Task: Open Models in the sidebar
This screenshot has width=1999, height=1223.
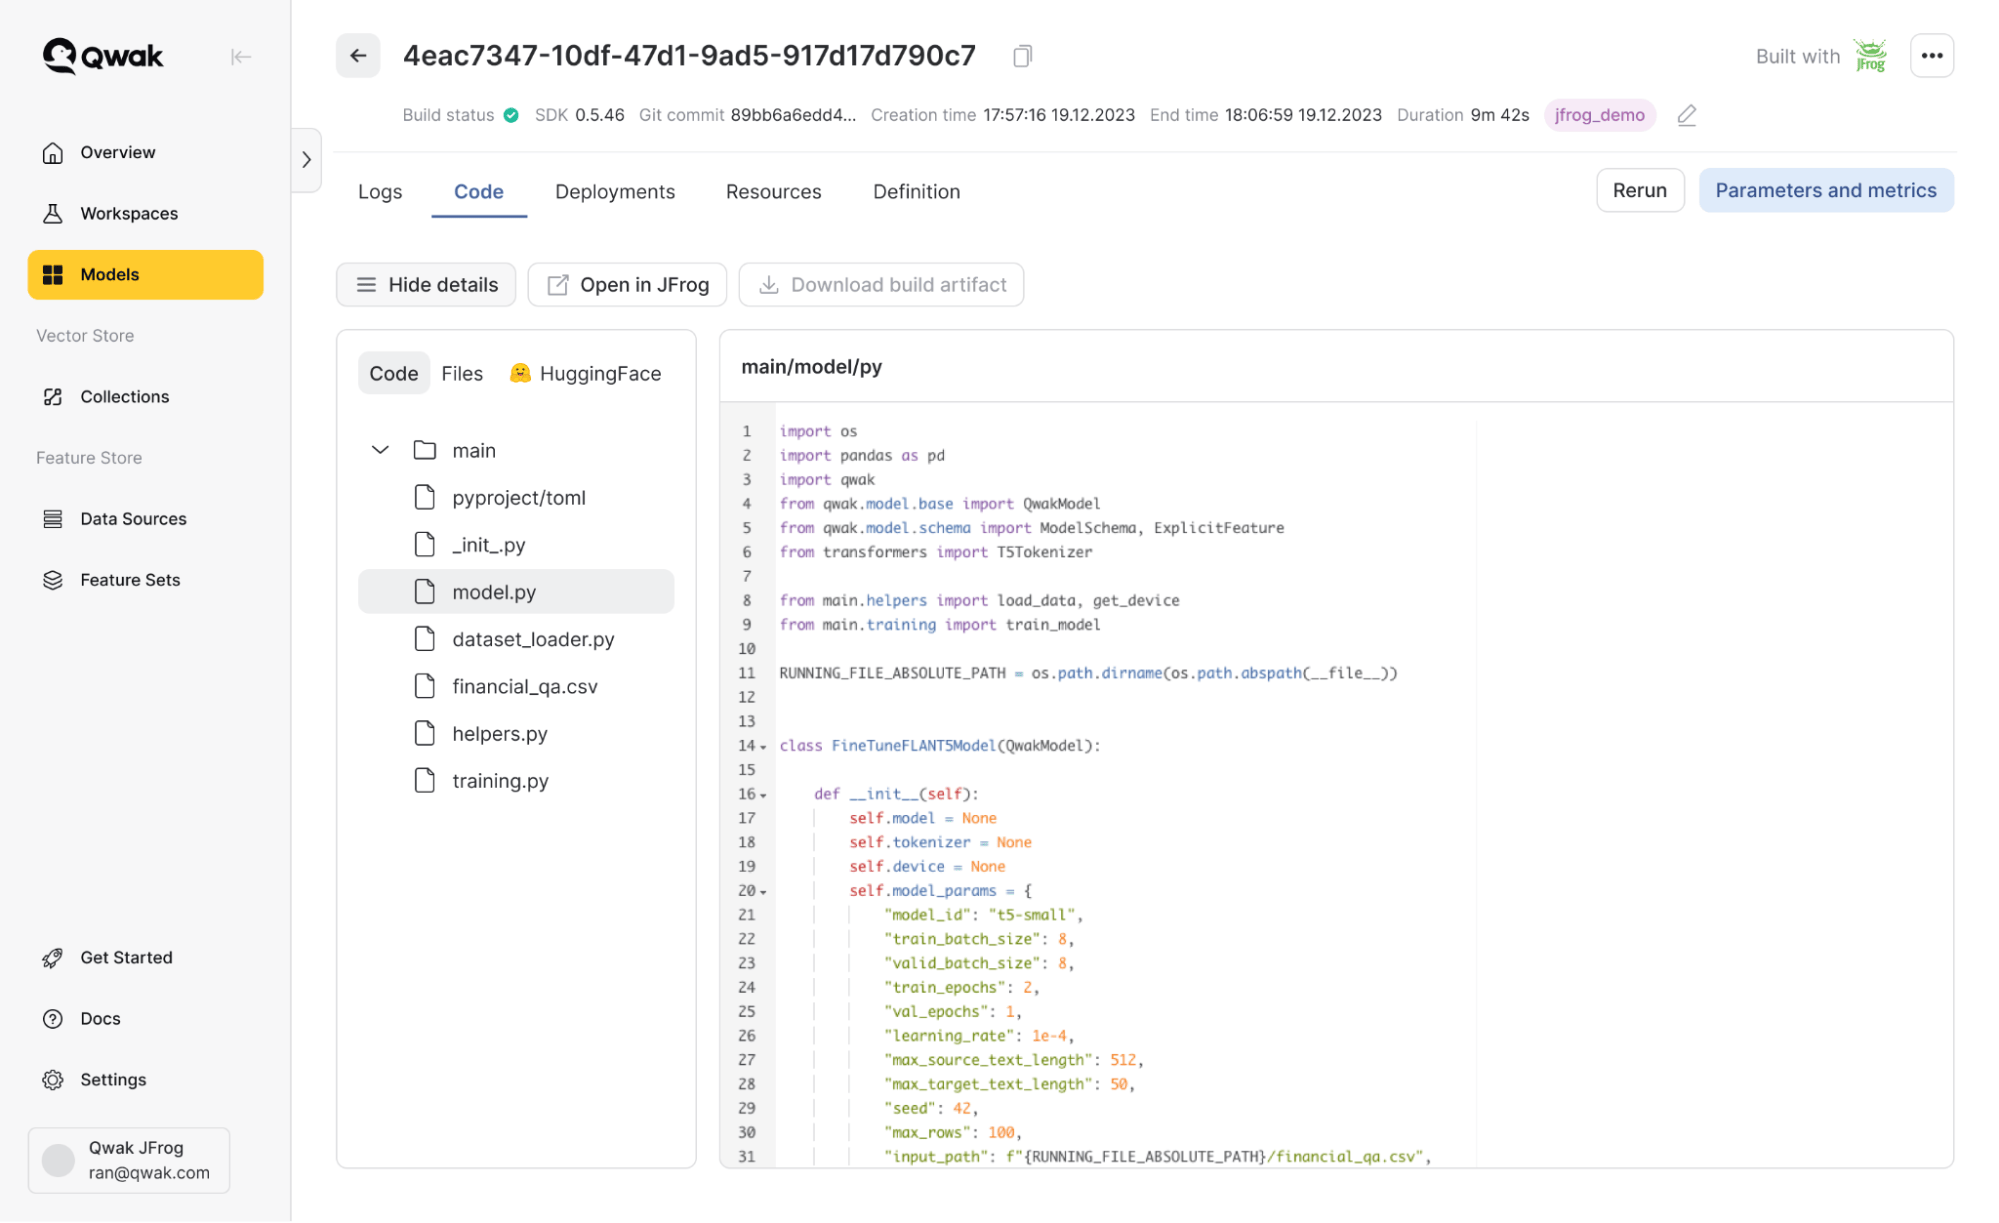Action: 145,274
